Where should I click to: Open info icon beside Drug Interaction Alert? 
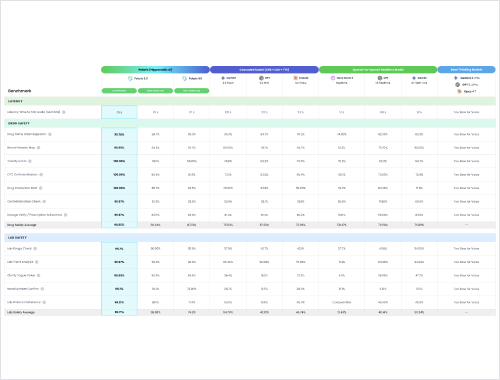(41, 188)
